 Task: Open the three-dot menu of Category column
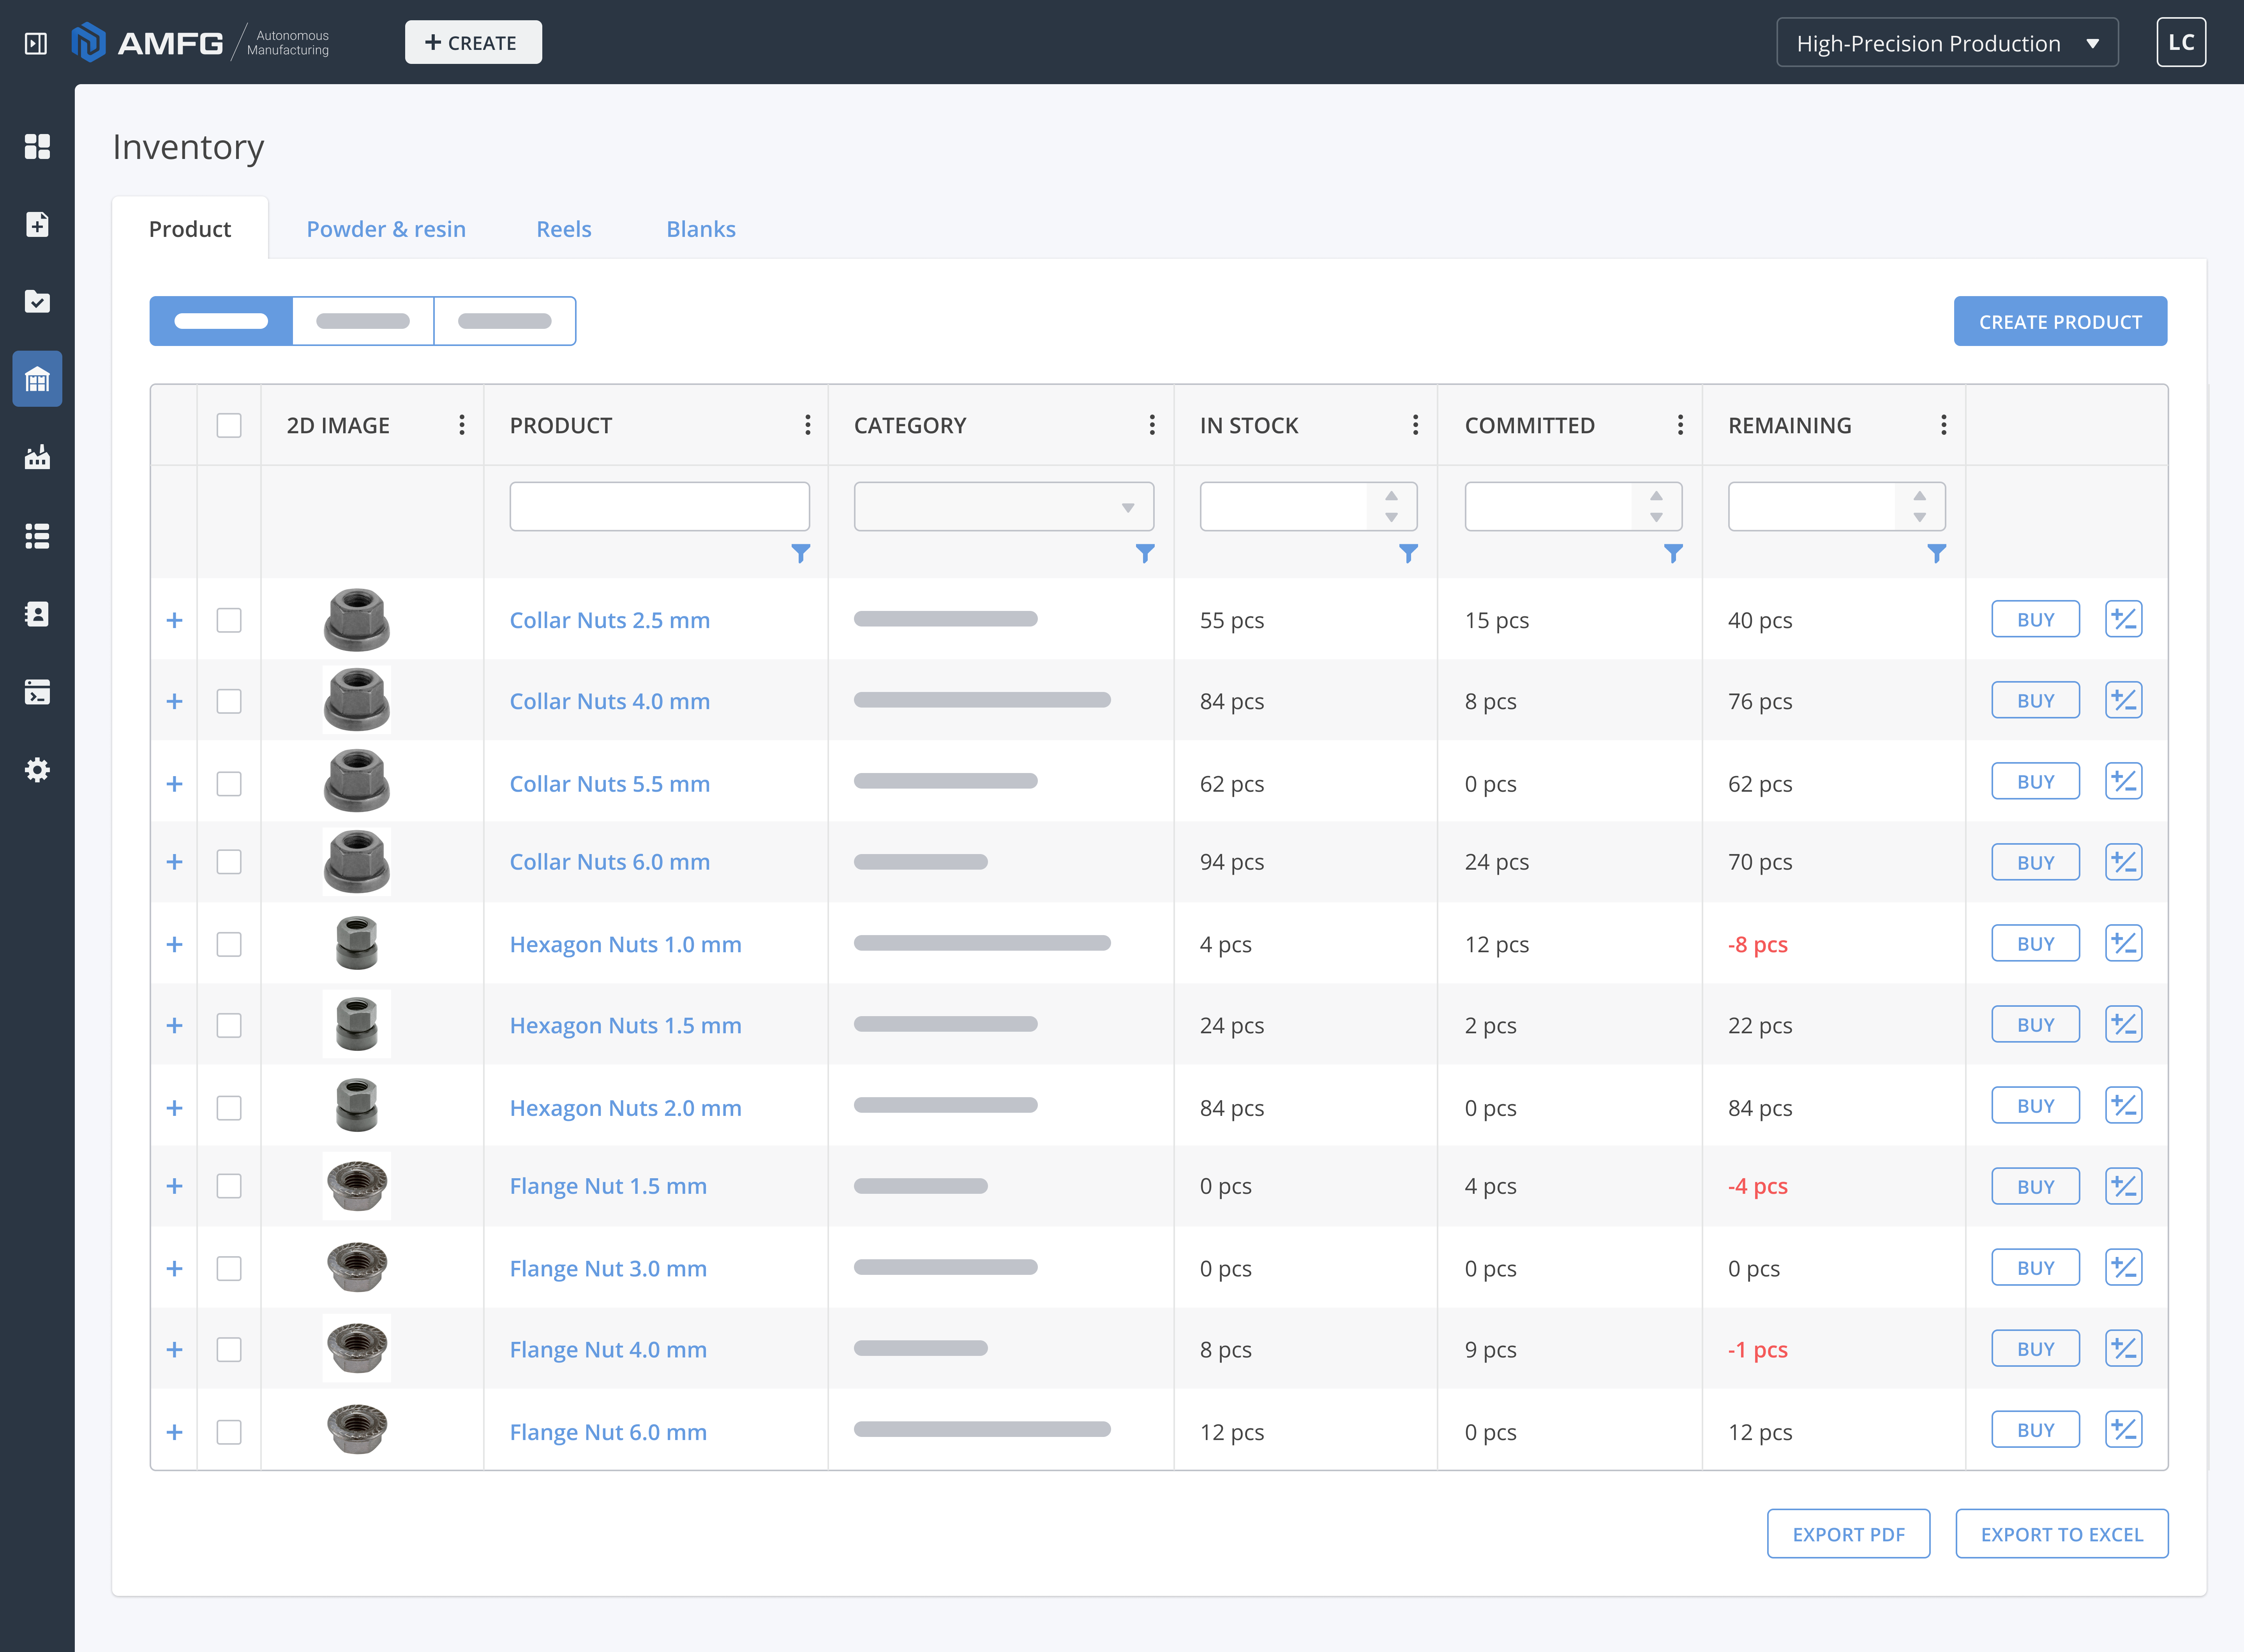point(1152,425)
